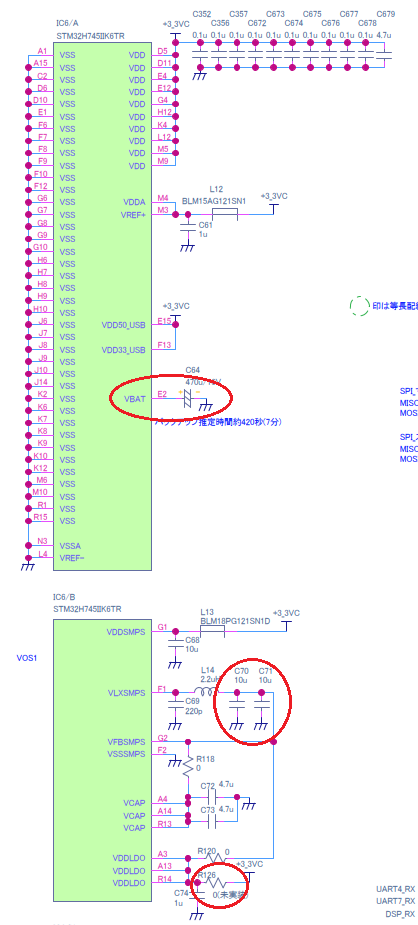The image size is (418, 925).
Task: Select pin number F13
Action: coord(164,346)
